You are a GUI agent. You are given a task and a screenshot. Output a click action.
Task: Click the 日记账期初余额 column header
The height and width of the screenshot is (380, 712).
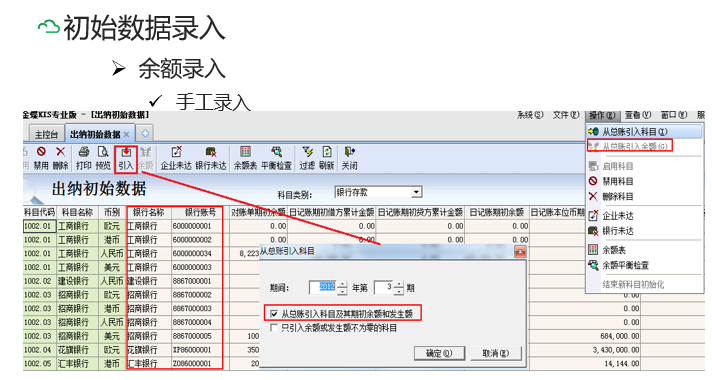pos(497,212)
